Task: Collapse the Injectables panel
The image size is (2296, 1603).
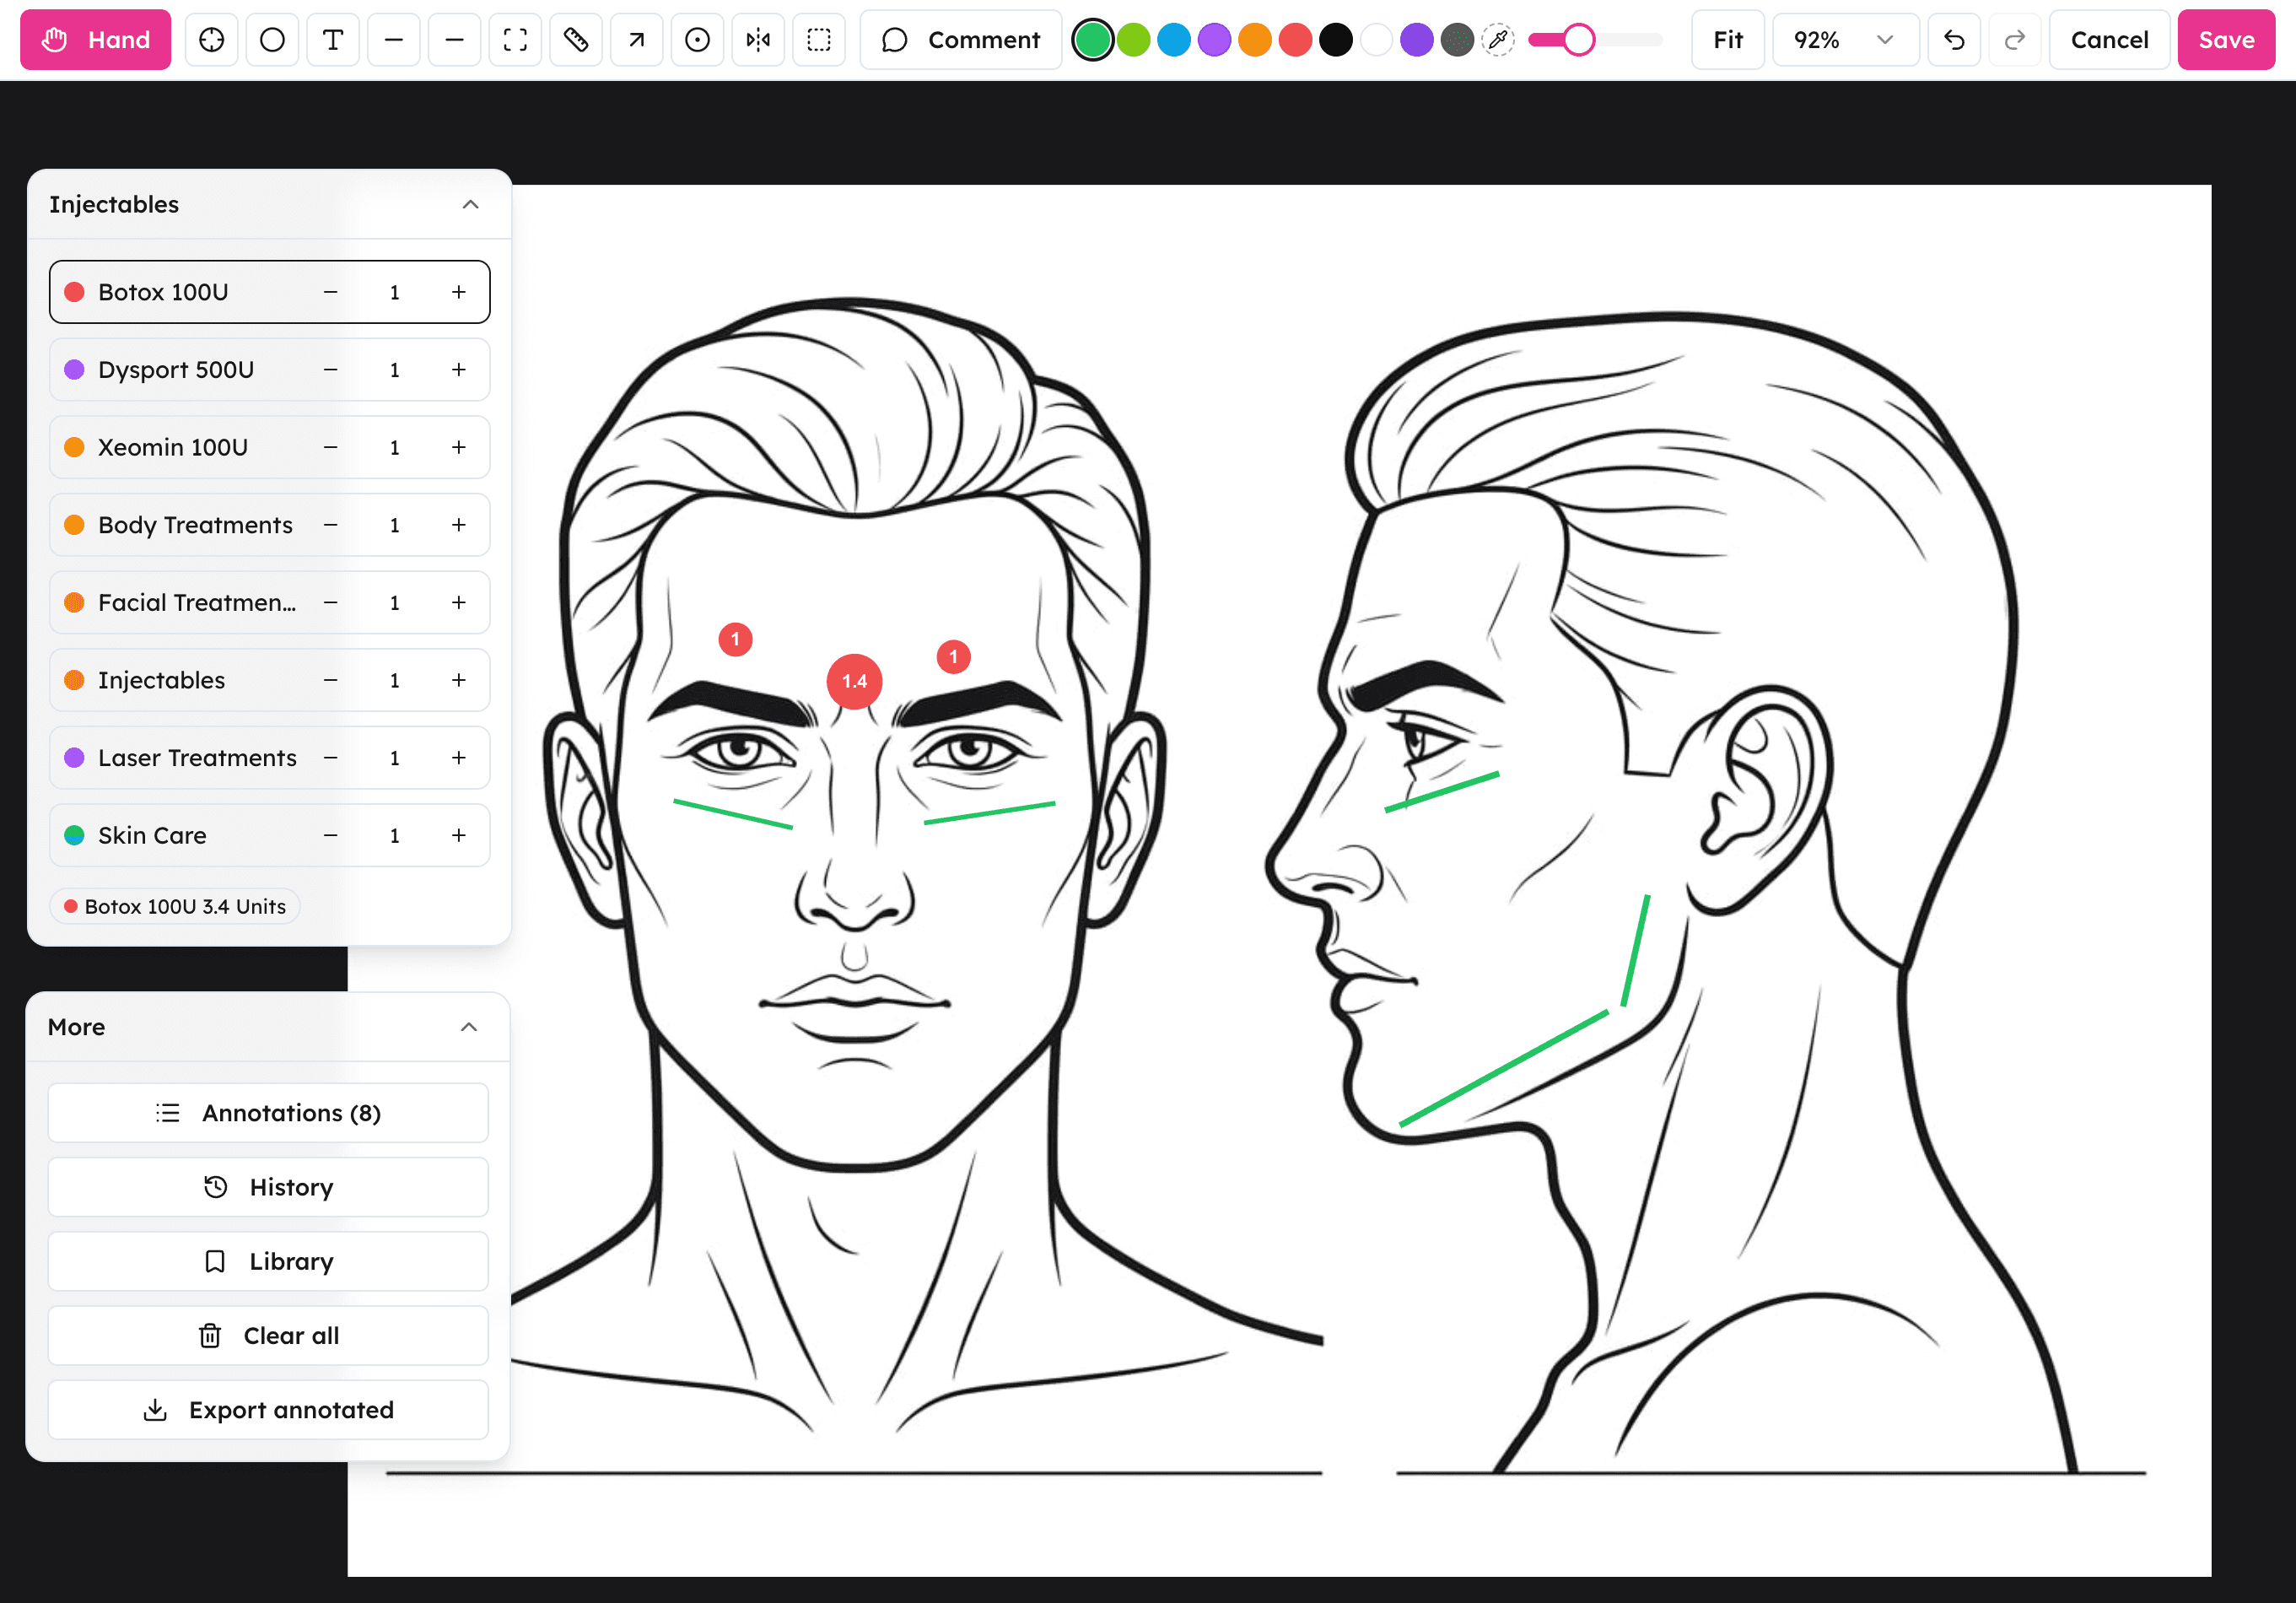Action: pyautogui.click(x=470, y=204)
